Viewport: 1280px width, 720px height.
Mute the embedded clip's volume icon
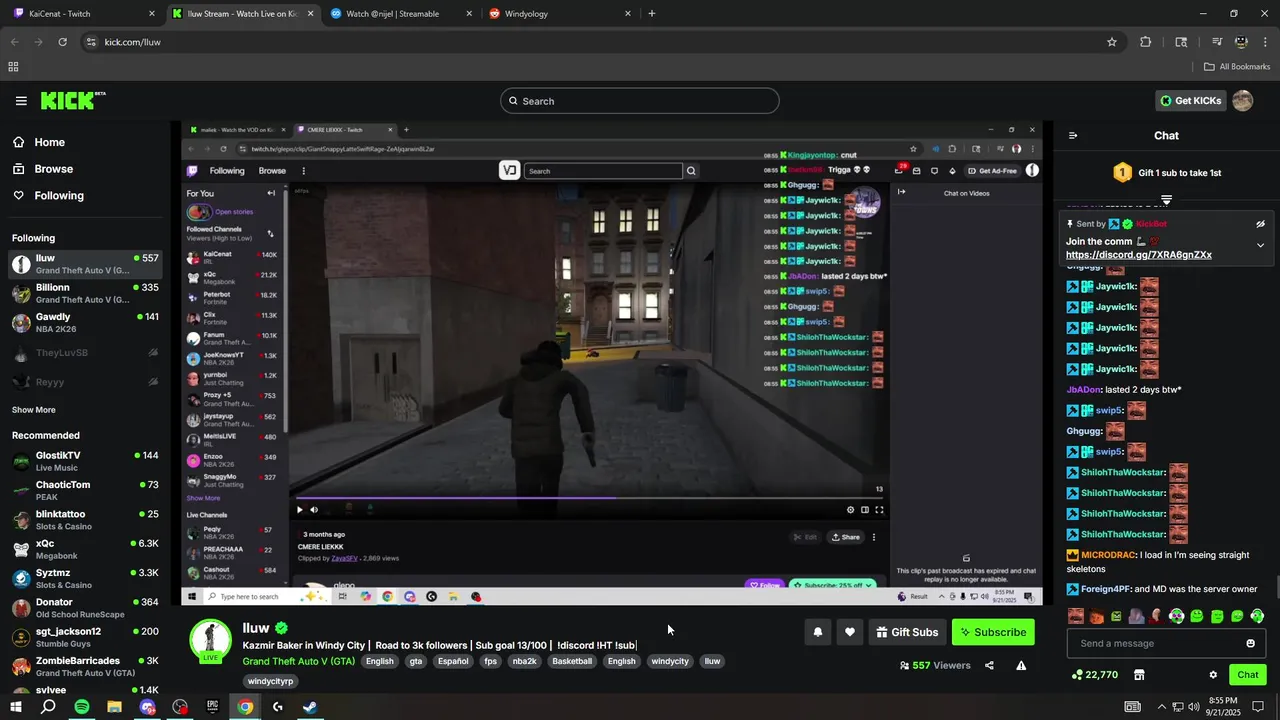point(314,510)
